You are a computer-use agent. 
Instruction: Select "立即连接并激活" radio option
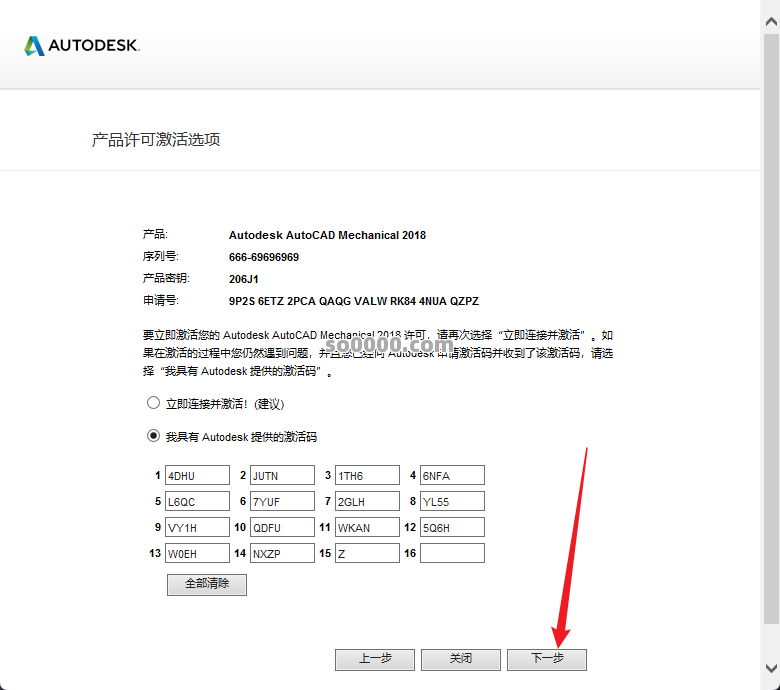tap(153, 403)
